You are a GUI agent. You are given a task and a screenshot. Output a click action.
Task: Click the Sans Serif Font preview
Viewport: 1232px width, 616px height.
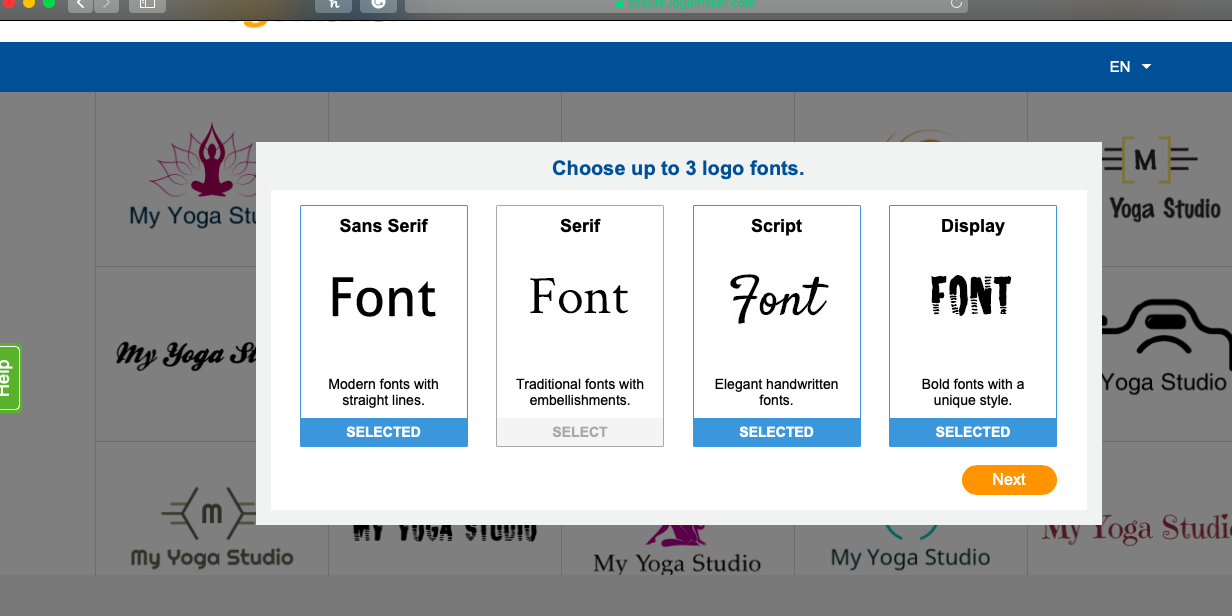pyautogui.click(x=384, y=298)
